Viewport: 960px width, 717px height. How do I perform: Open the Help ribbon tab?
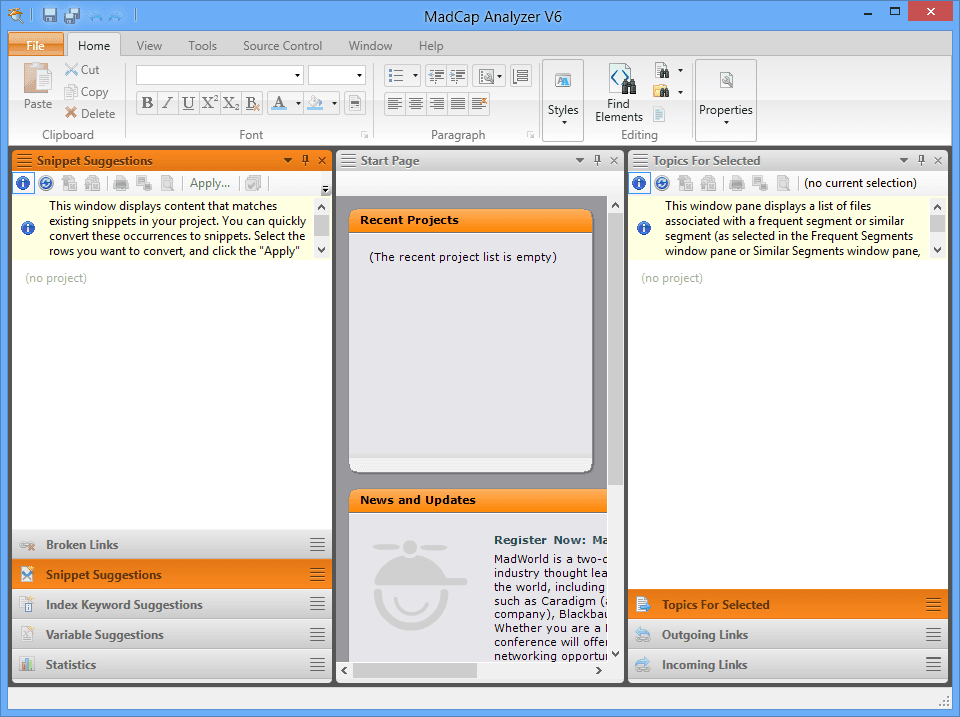pos(431,46)
